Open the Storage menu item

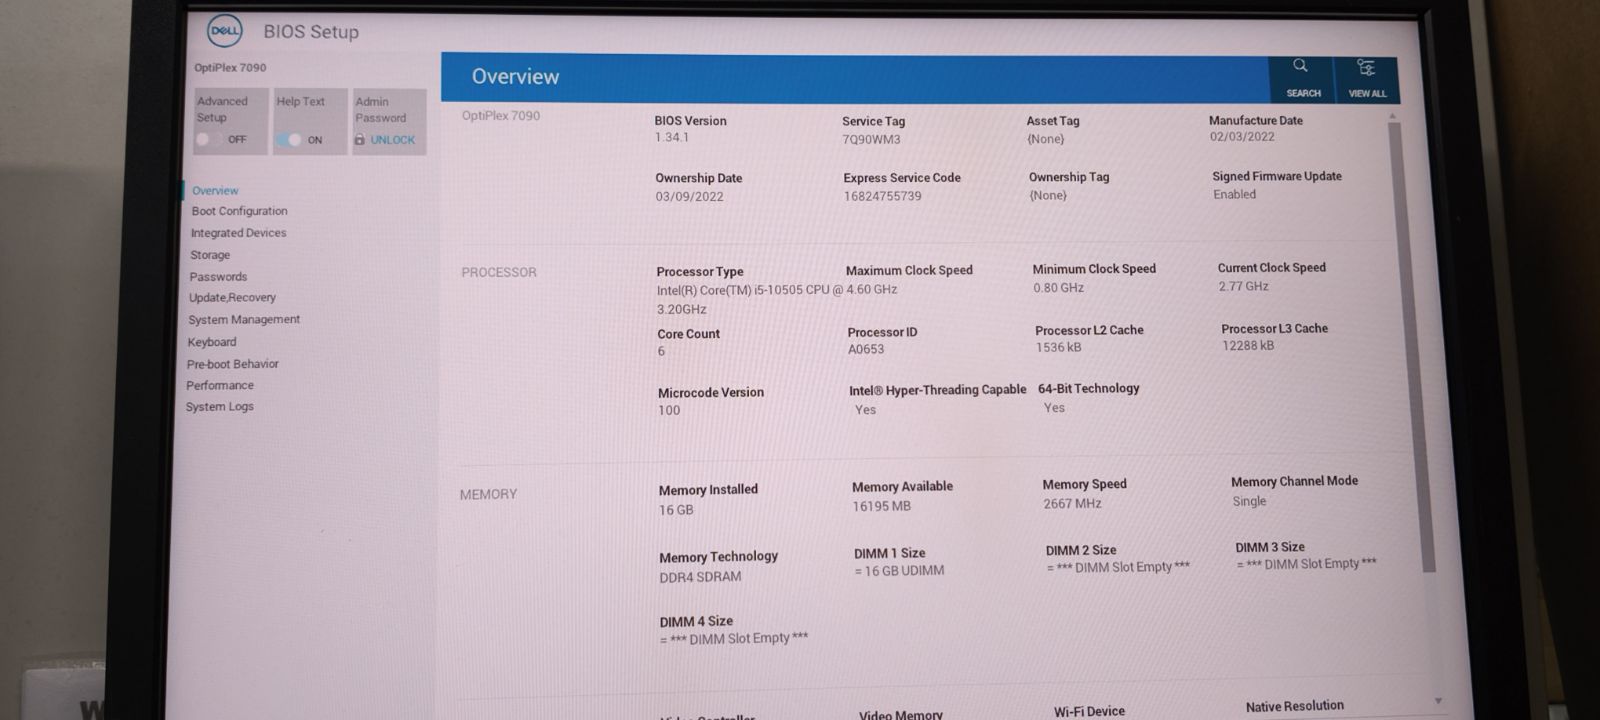[210, 255]
